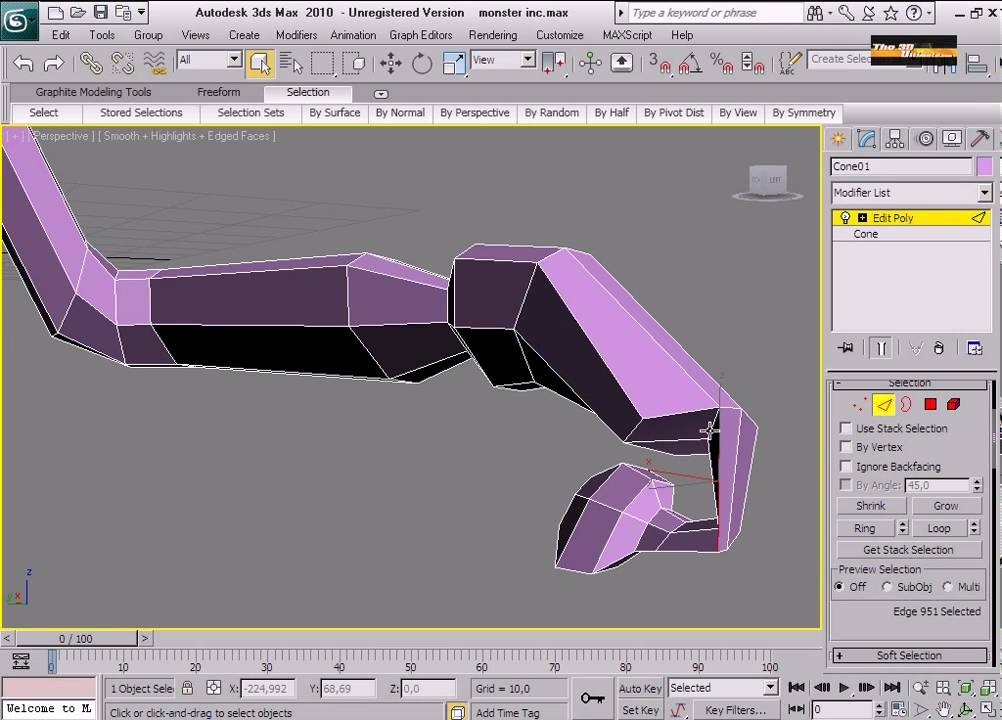Image resolution: width=1002 pixels, height=720 pixels.
Task: Switch to Vertex sub-object level
Action: [x=858, y=405]
